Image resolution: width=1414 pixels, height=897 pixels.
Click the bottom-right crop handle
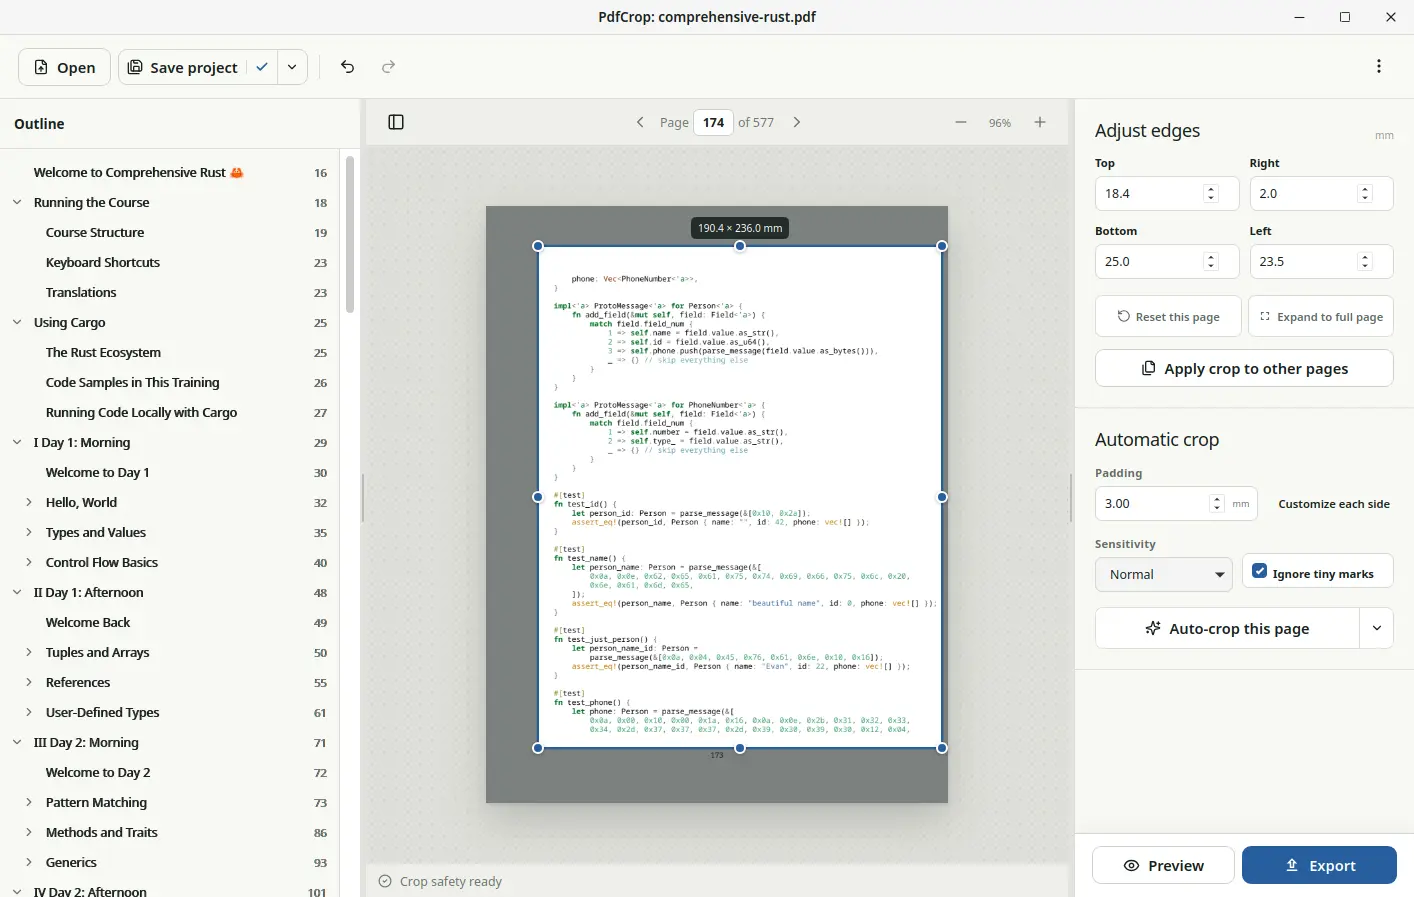[942, 748]
